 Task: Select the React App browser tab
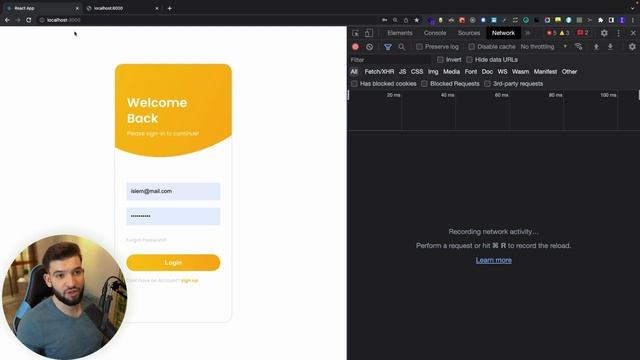click(41, 8)
